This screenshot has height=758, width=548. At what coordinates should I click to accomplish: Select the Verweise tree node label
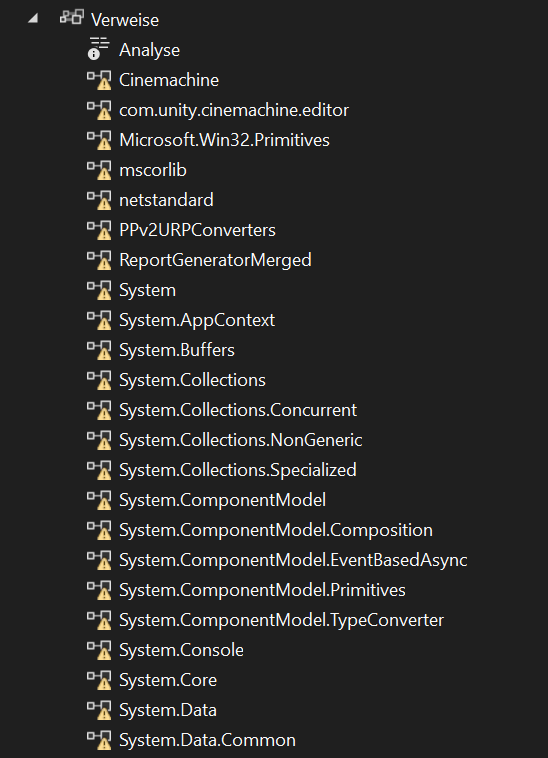[x=125, y=20]
